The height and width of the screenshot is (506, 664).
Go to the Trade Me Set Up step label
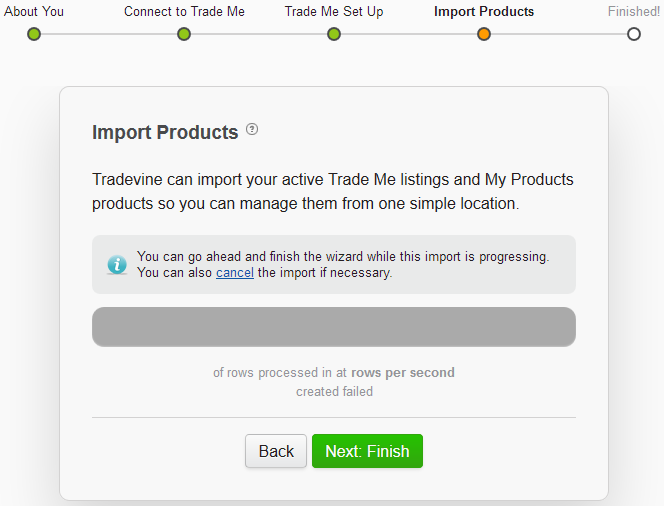[334, 11]
